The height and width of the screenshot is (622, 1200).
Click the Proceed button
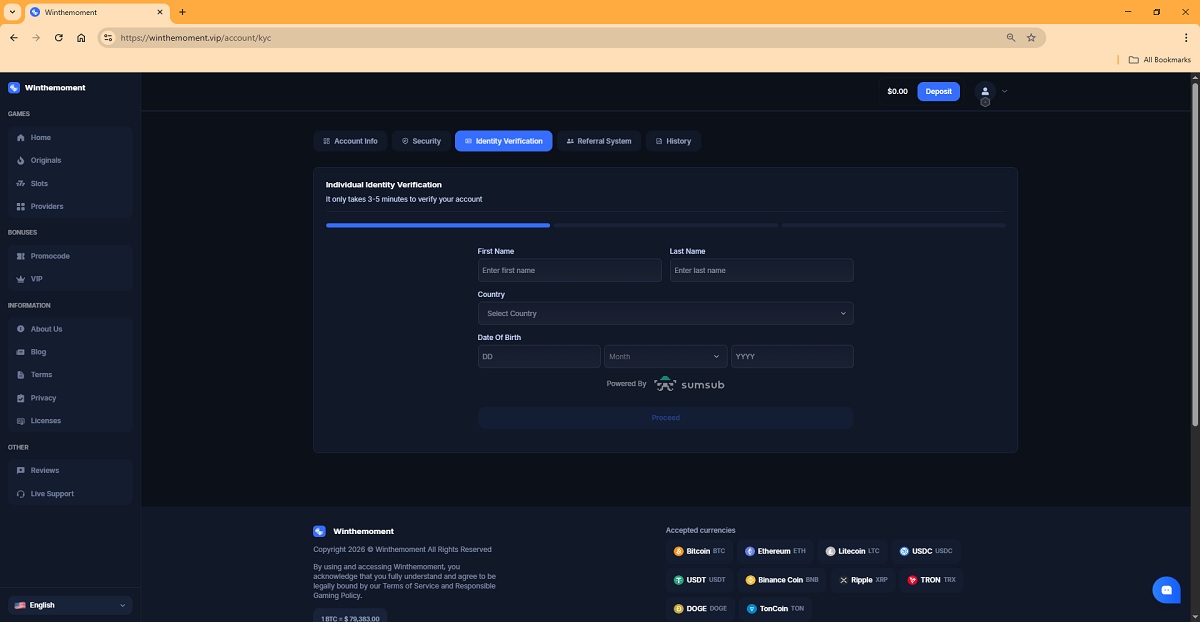665,418
